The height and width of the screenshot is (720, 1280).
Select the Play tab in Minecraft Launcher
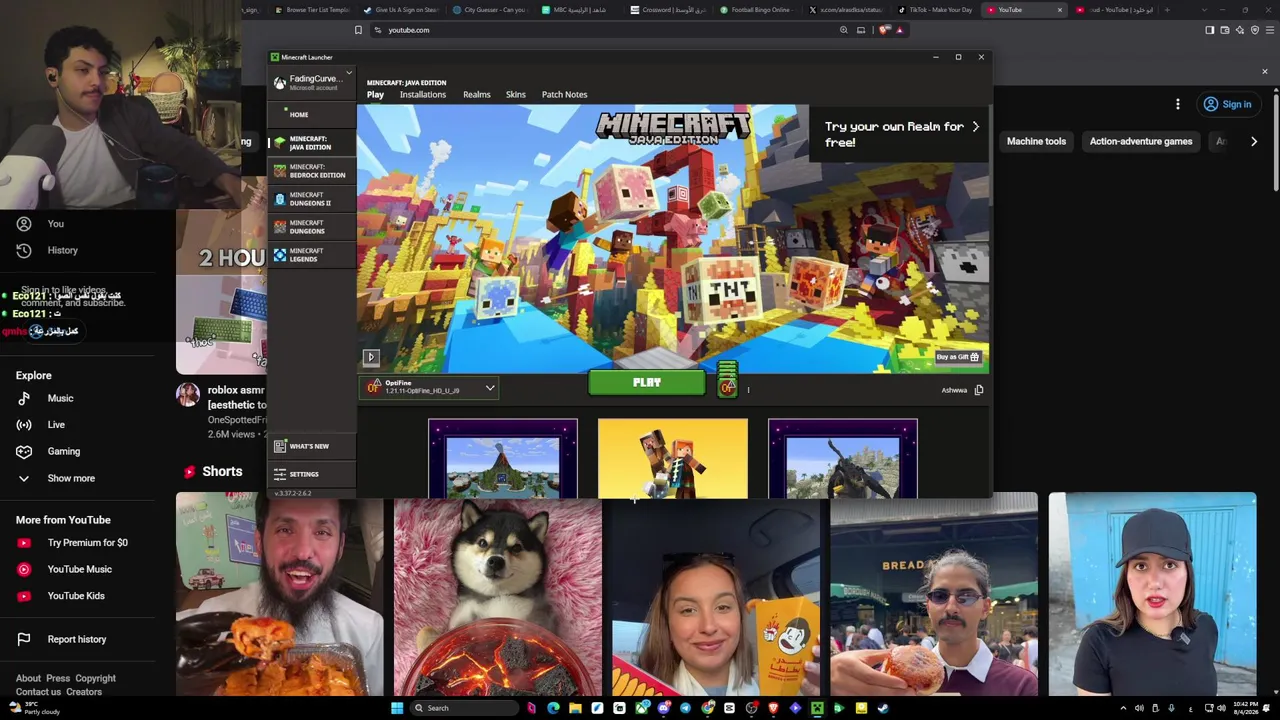(375, 95)
